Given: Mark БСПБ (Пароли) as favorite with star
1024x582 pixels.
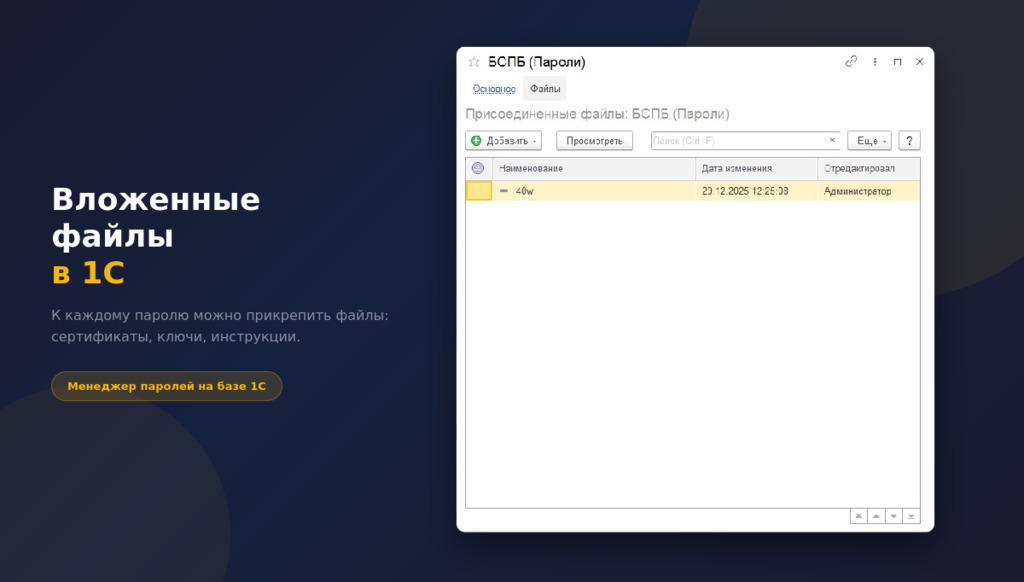Looking at the screenshot, I should (474, 62).
